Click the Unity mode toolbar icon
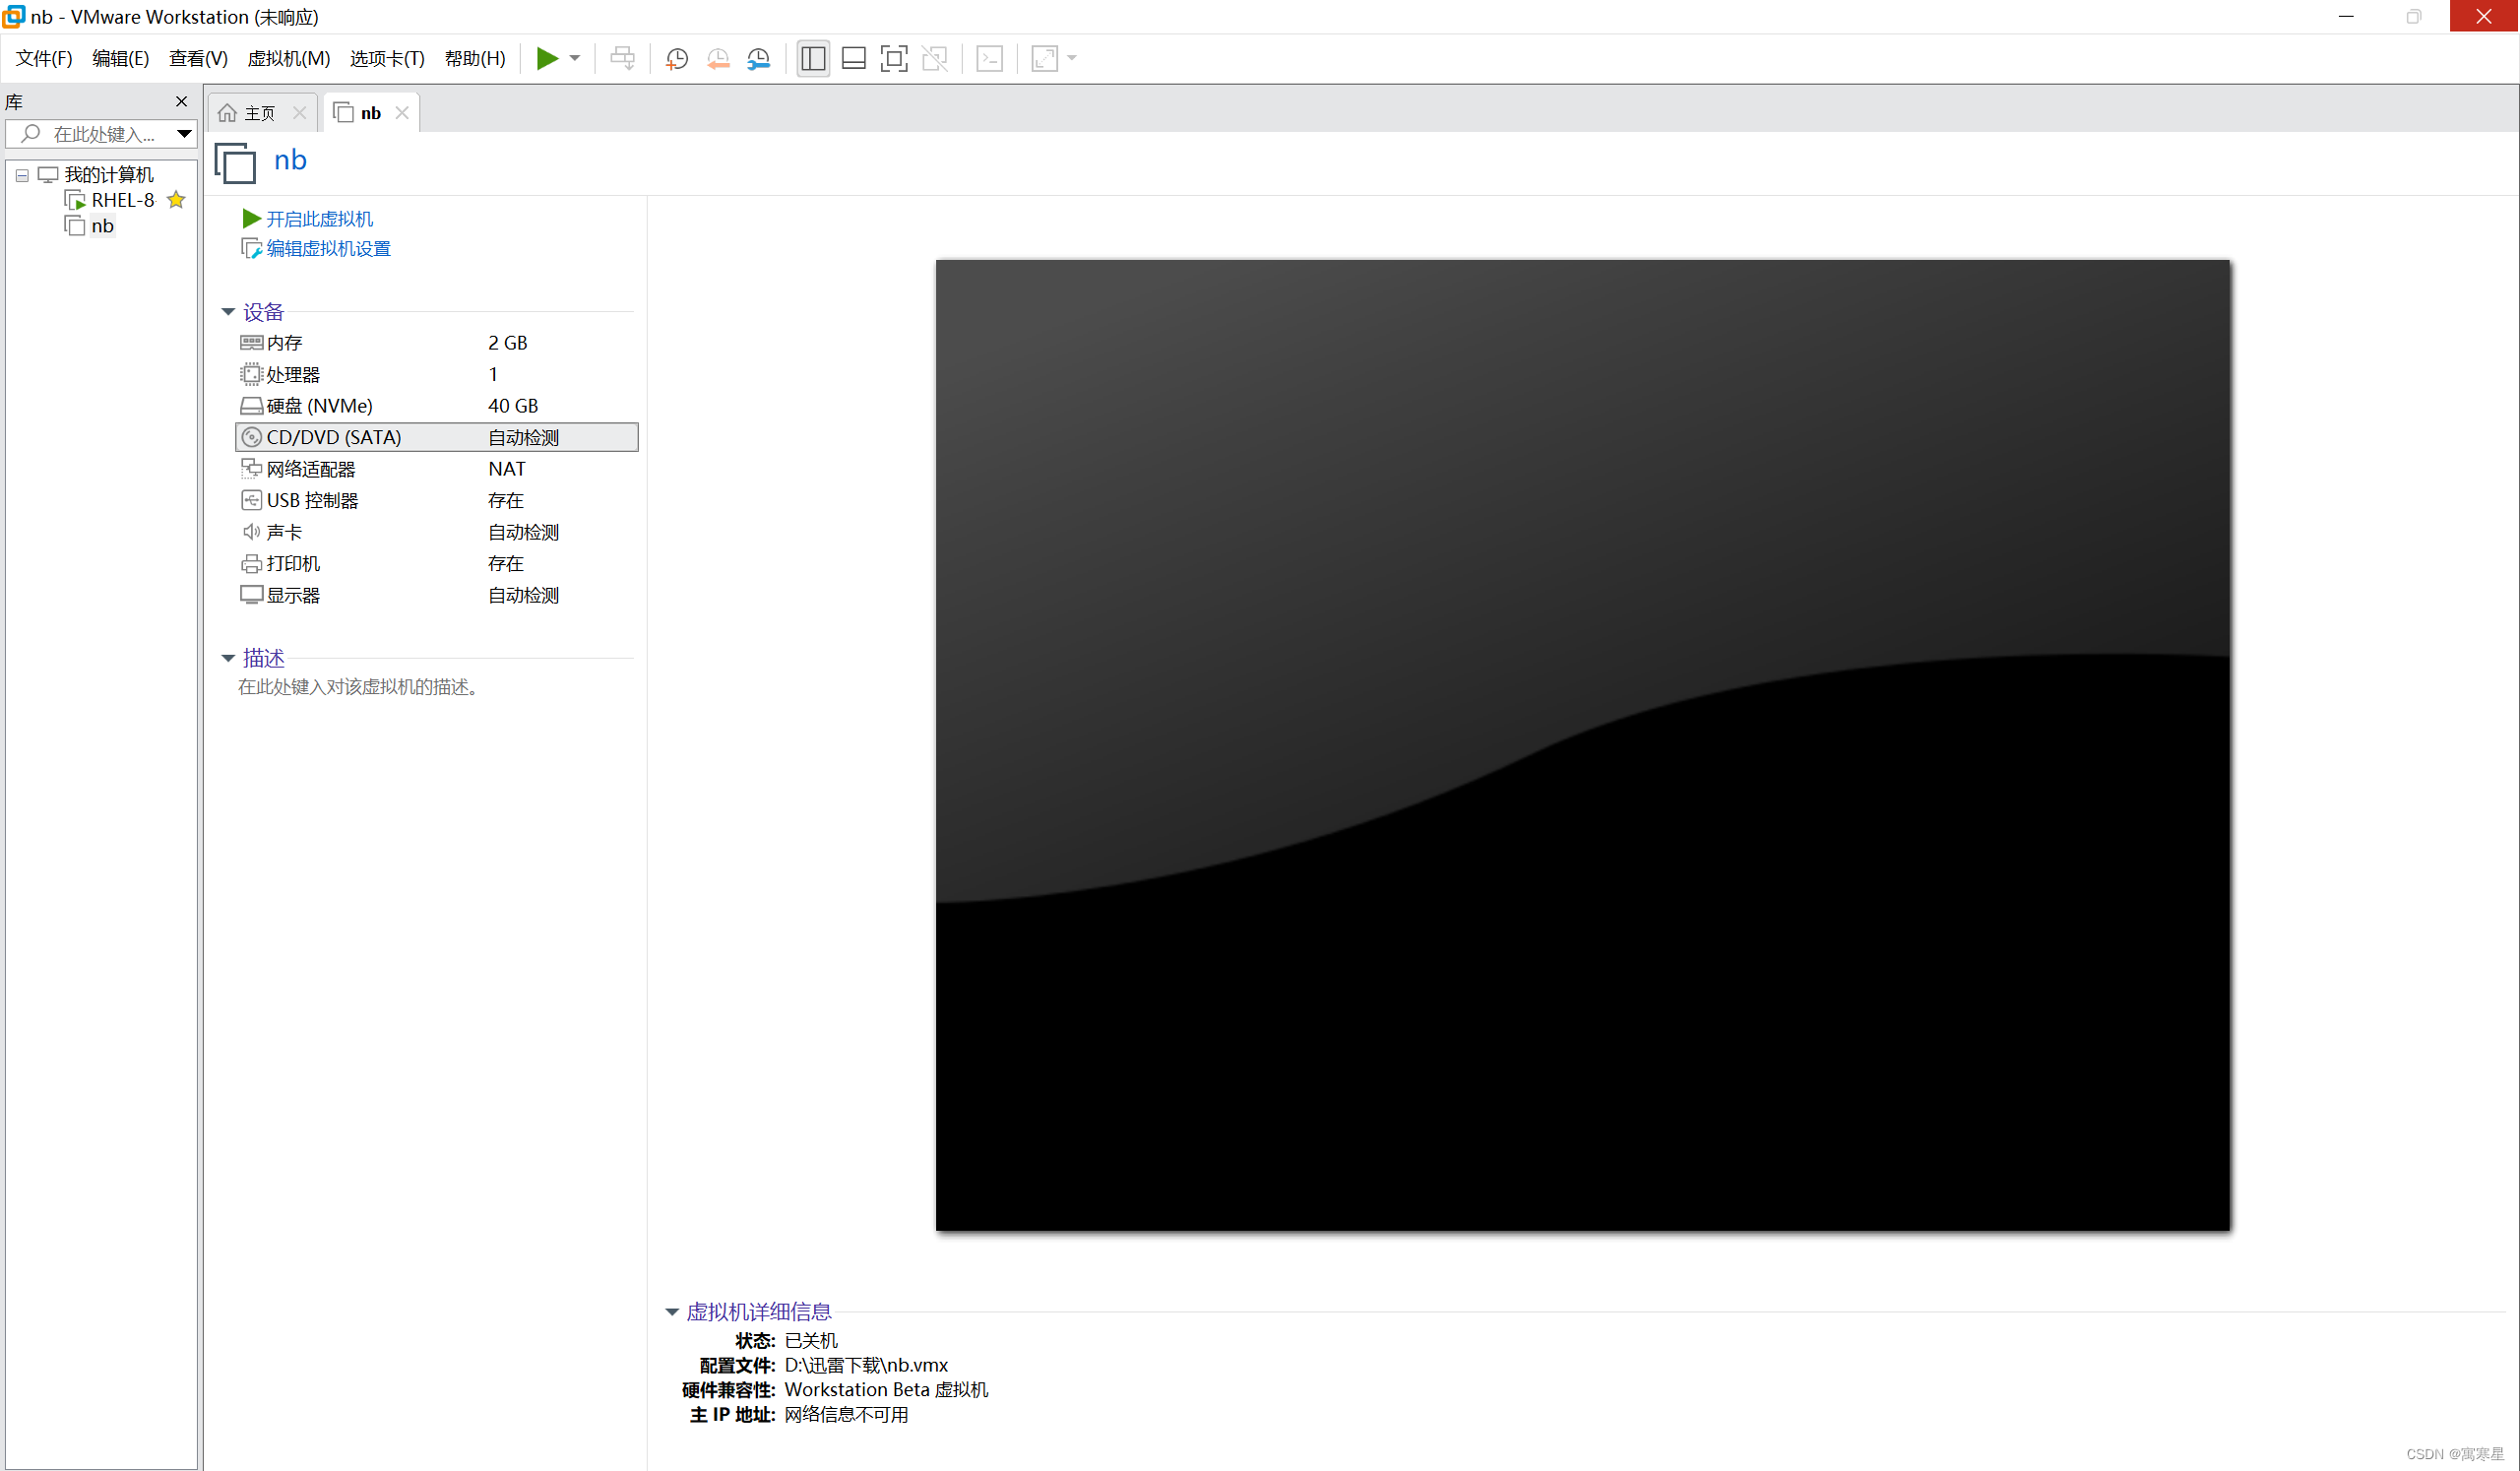 pyautogui.click(x=935, y=58)
